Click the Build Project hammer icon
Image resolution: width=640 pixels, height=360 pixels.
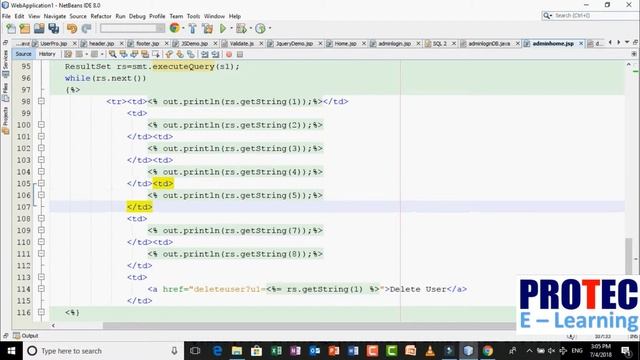coord(193,29)
